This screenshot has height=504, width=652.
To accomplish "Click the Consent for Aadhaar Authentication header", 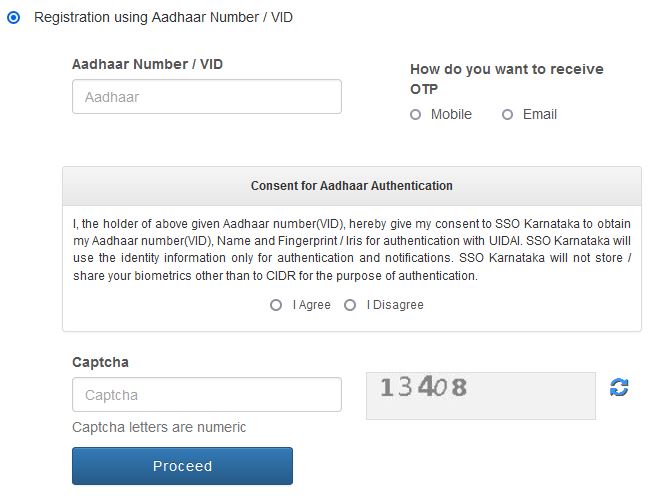I will (x=352, y=185).
